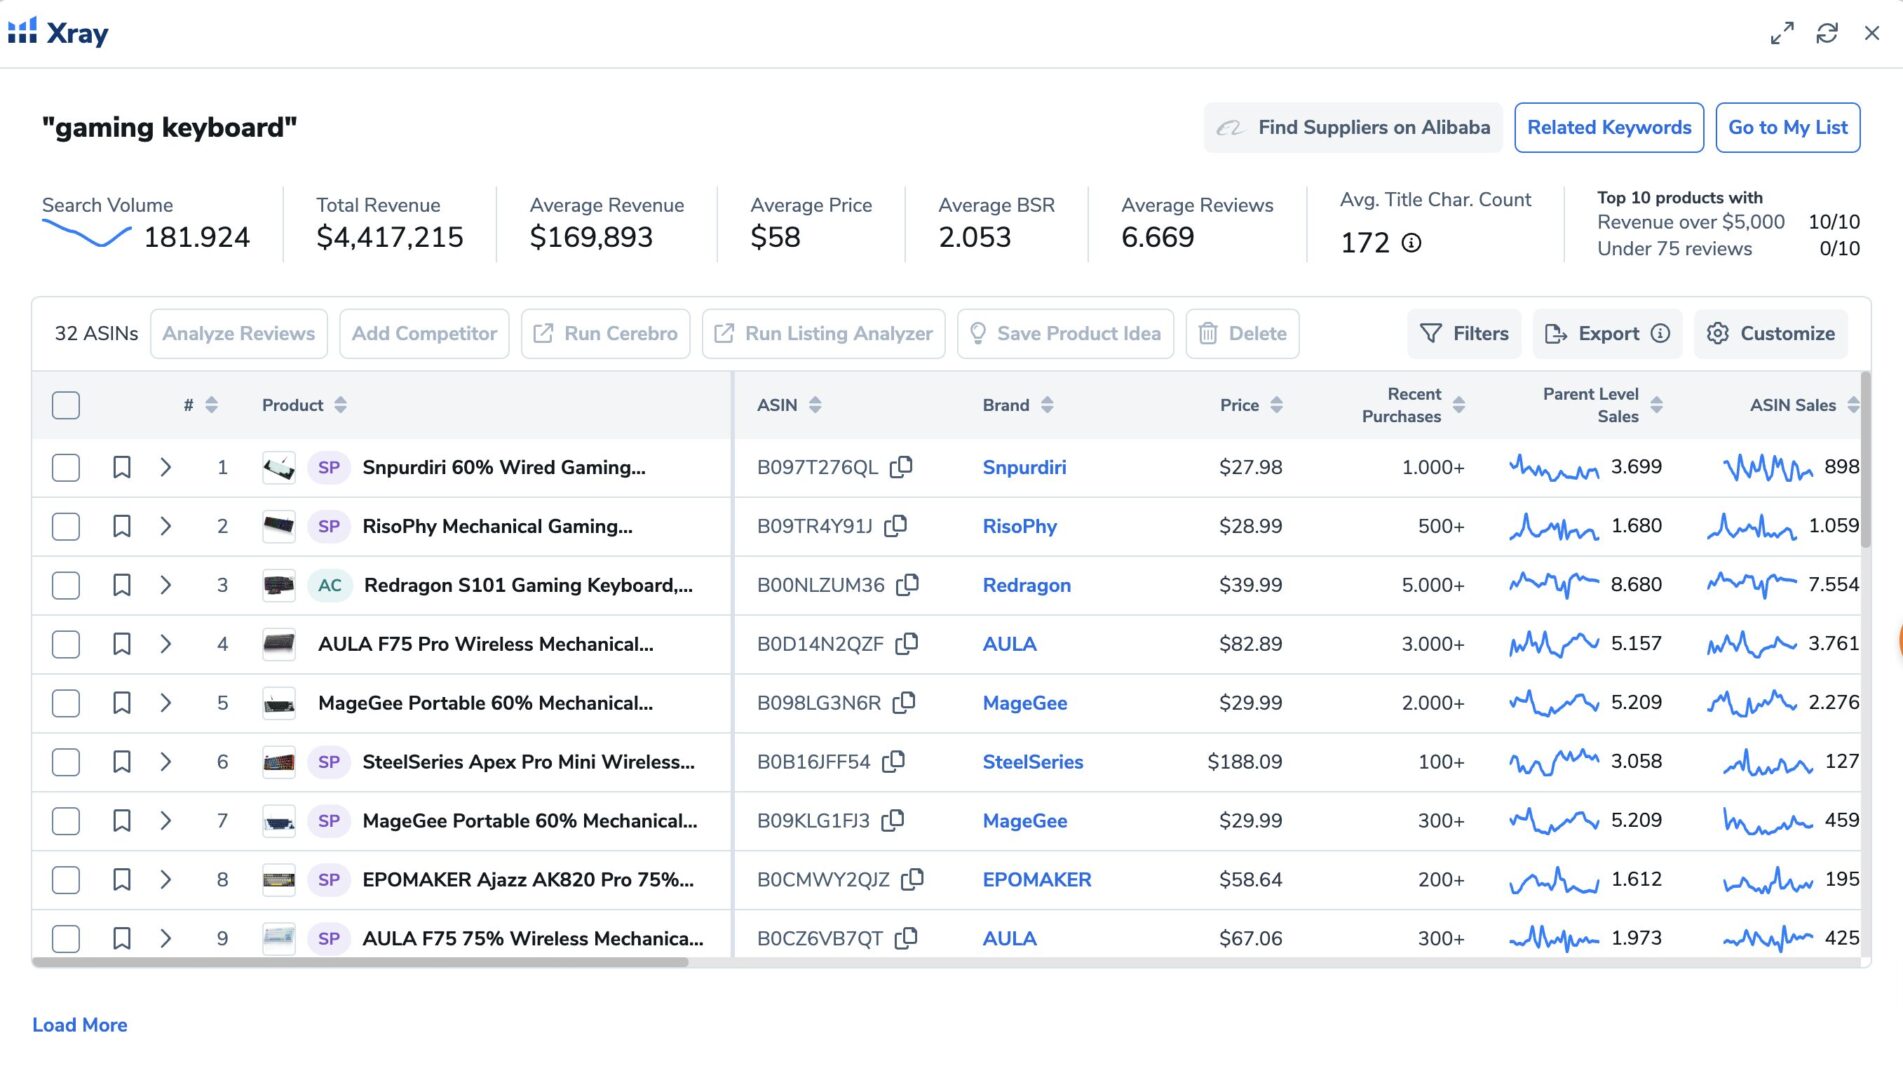Open the Filters panel
1903x1080 pixels.
[1464, 334]
